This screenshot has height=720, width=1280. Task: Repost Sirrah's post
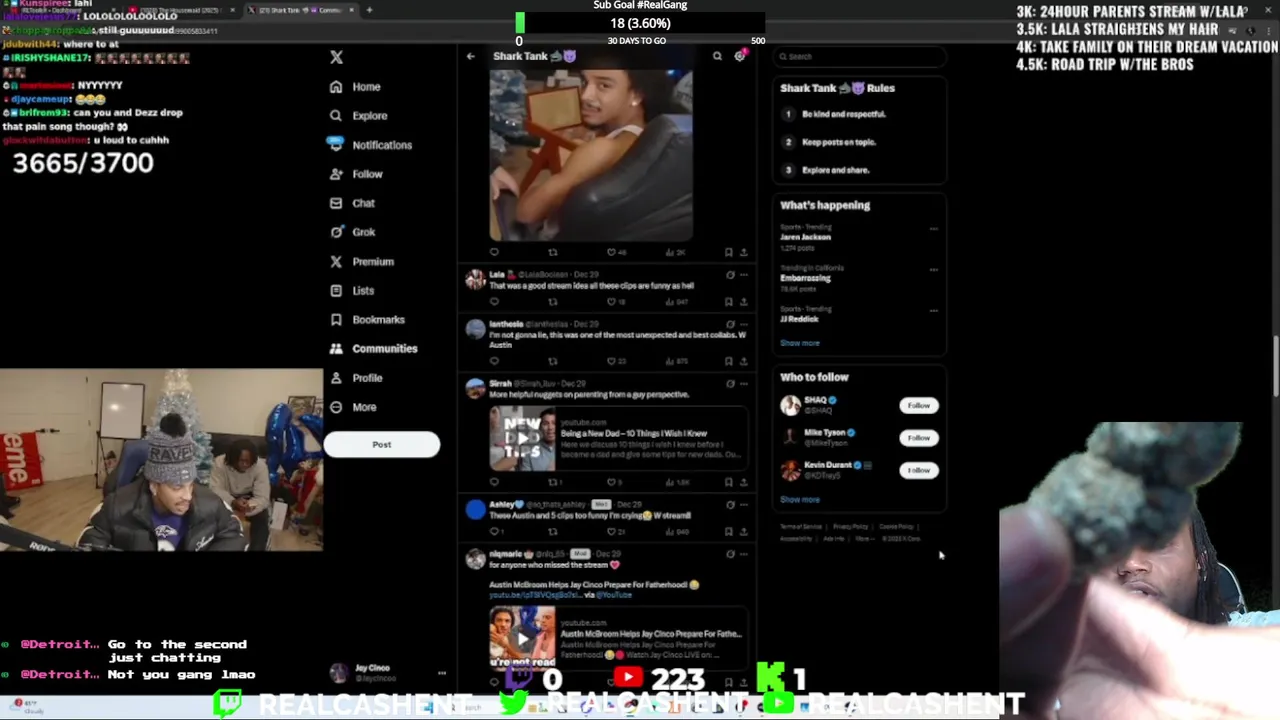coord(553,482)
